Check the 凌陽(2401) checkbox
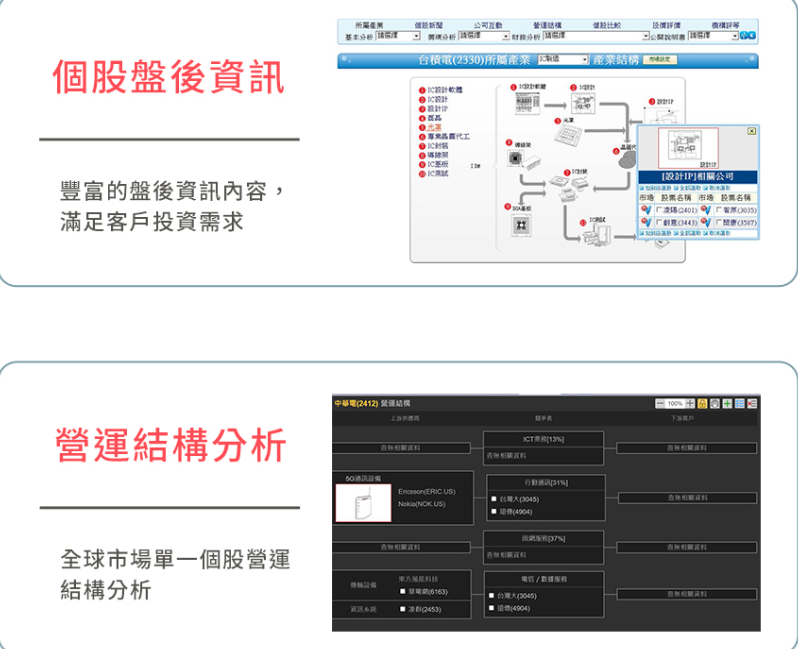798x649 pixels. click(662, 211)
